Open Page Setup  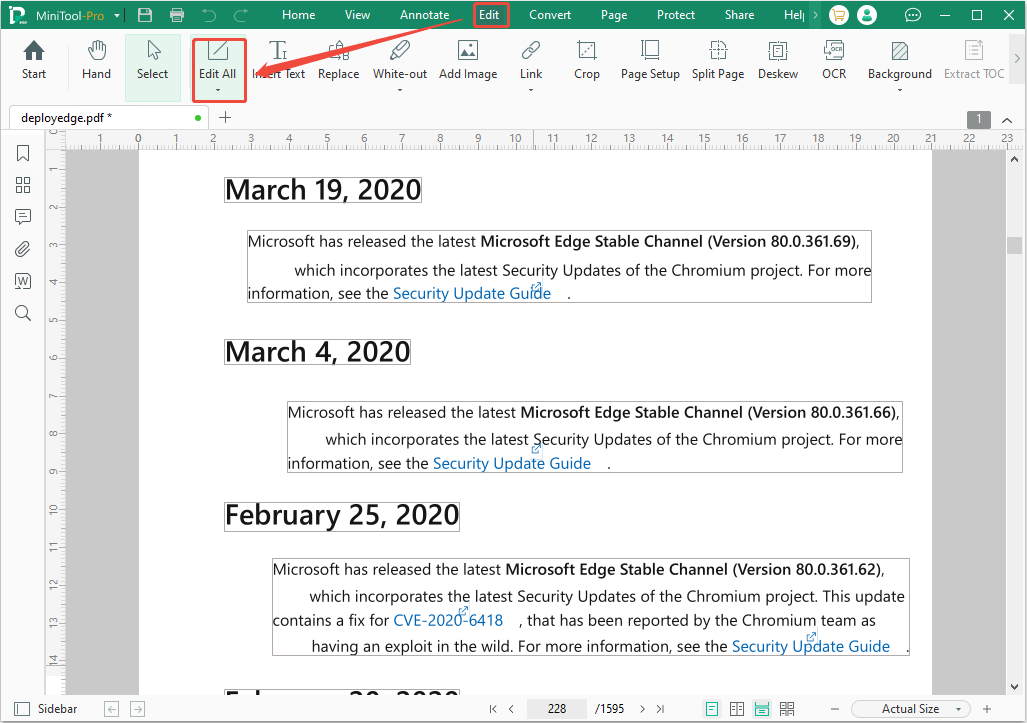[650, 60]
